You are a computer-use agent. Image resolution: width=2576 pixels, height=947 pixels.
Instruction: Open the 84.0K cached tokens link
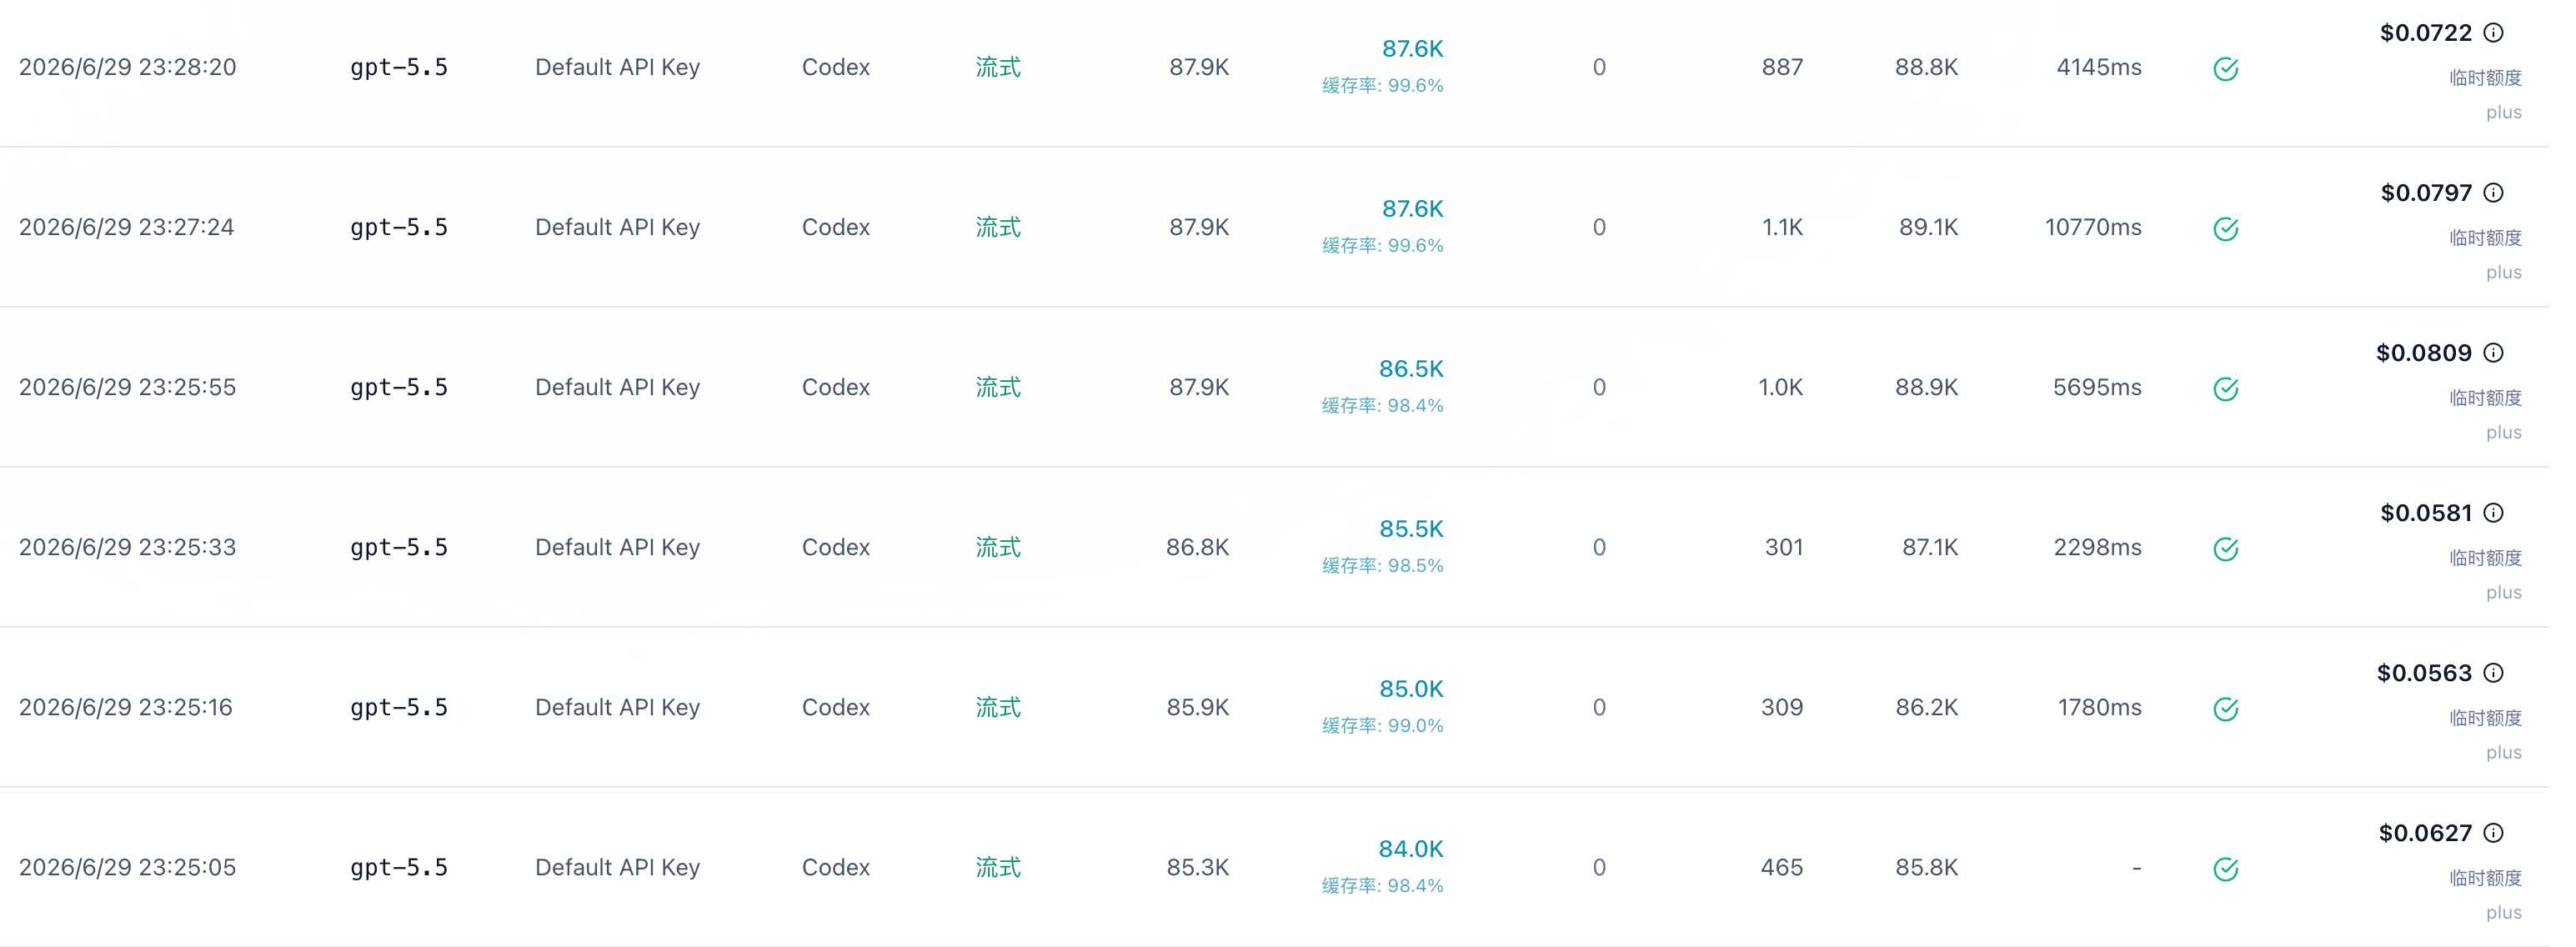click(1411, 849)
